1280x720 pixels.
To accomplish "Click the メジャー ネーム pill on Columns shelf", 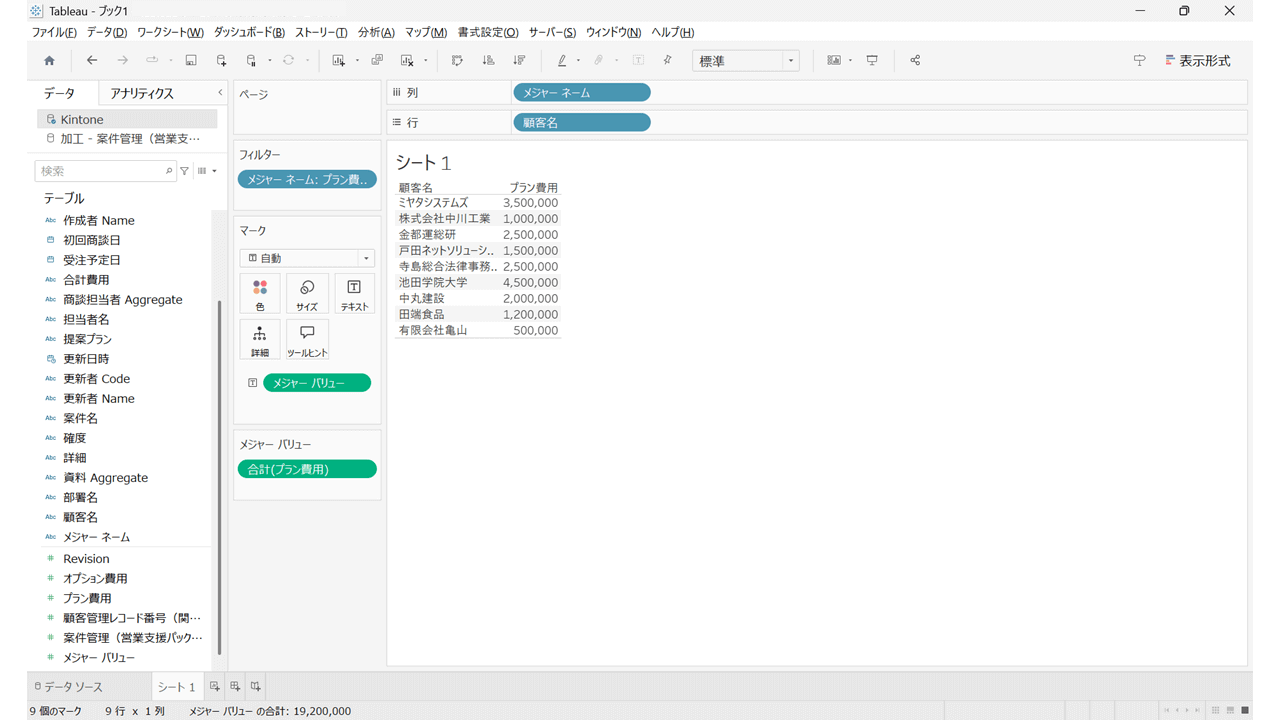I will [x=582, y=93].
